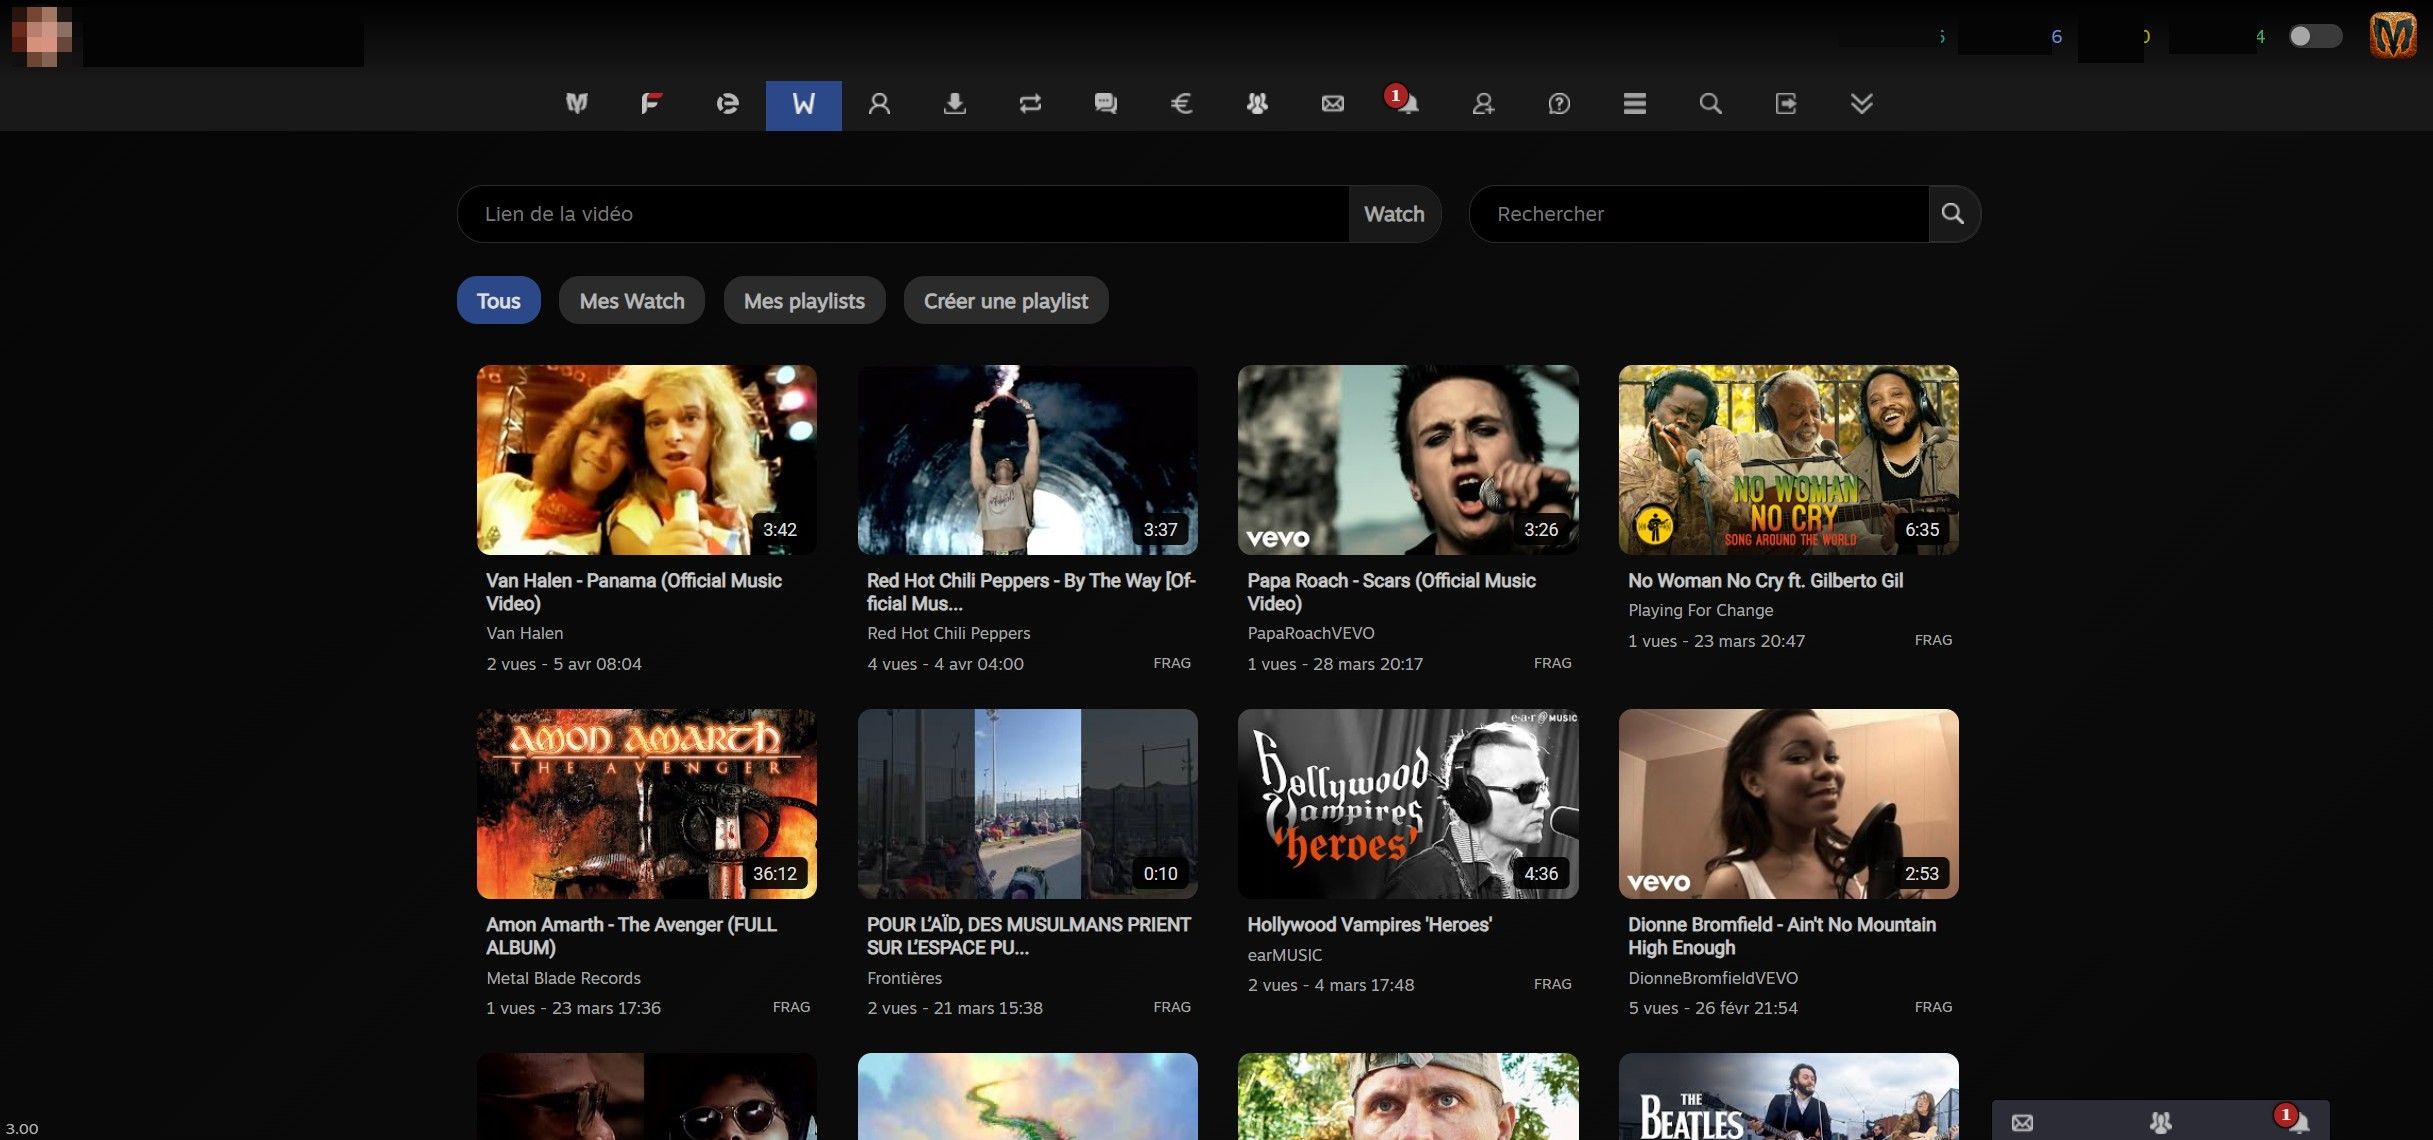Switch to Mes playlists tab
This screenshot has height=1140, width=2433.
pyautogui.click(x=804, y=301)
